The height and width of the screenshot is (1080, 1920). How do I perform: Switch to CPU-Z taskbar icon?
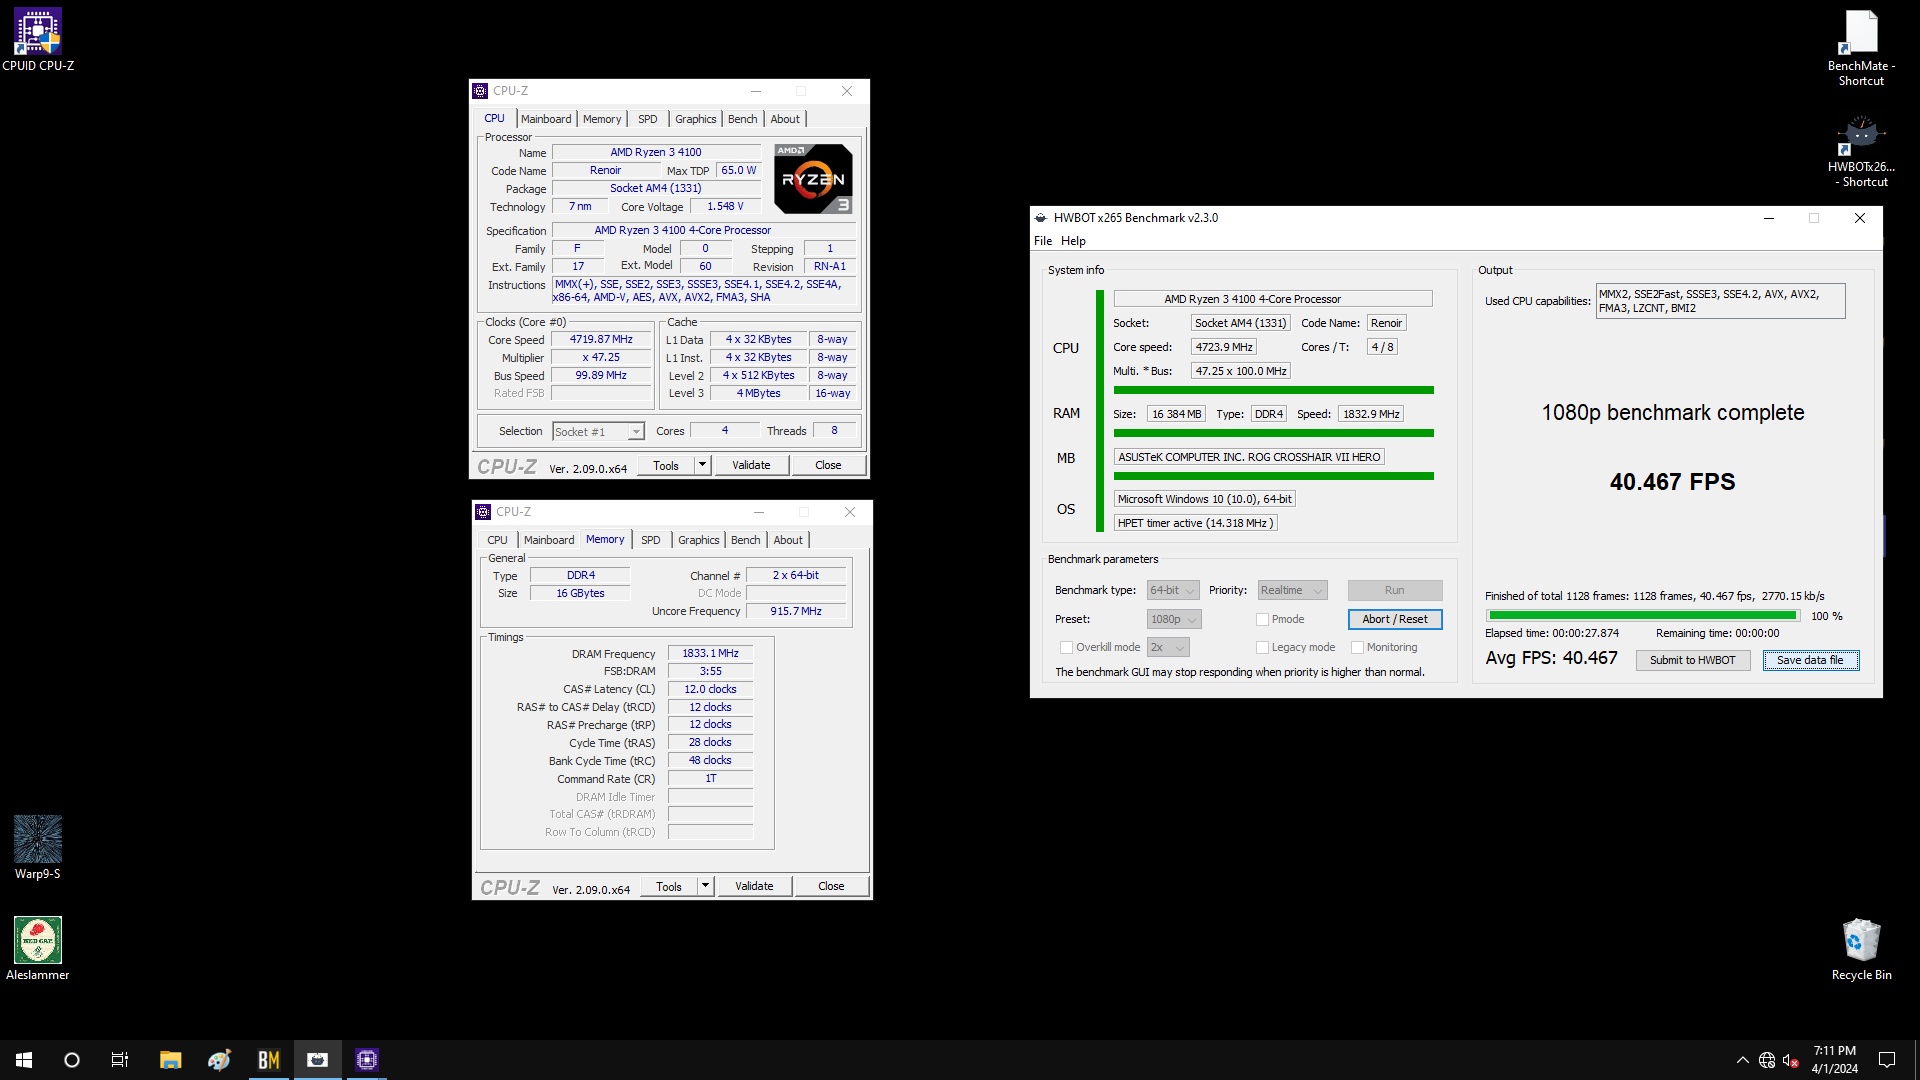pyautogui.click(x=367, y=1060)
